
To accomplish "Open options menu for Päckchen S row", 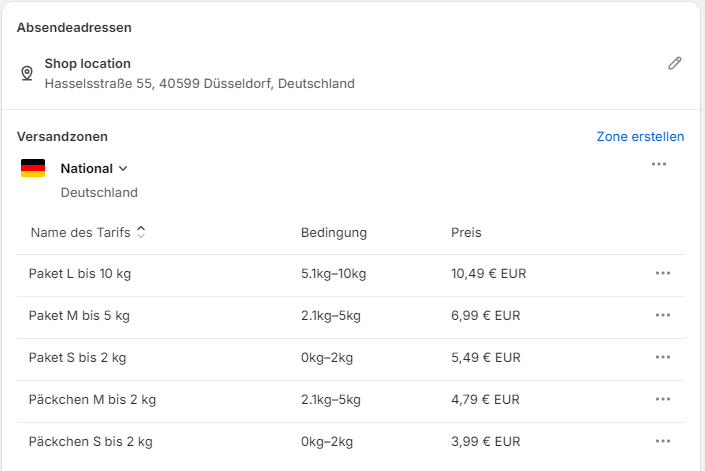I will (662, 441).
